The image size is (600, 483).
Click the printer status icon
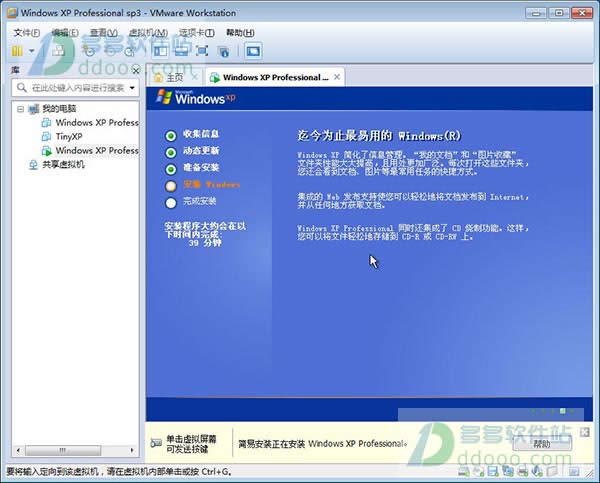(x=523, y=472)
